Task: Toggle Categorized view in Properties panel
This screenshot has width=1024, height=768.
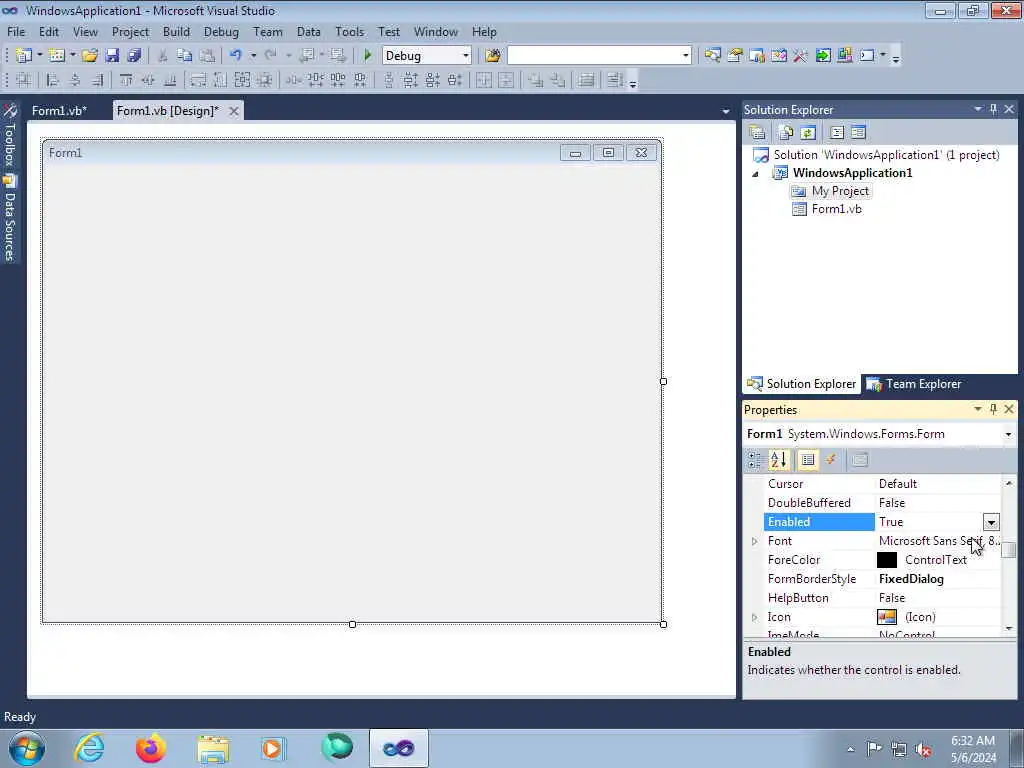Action: coord(754,460)
